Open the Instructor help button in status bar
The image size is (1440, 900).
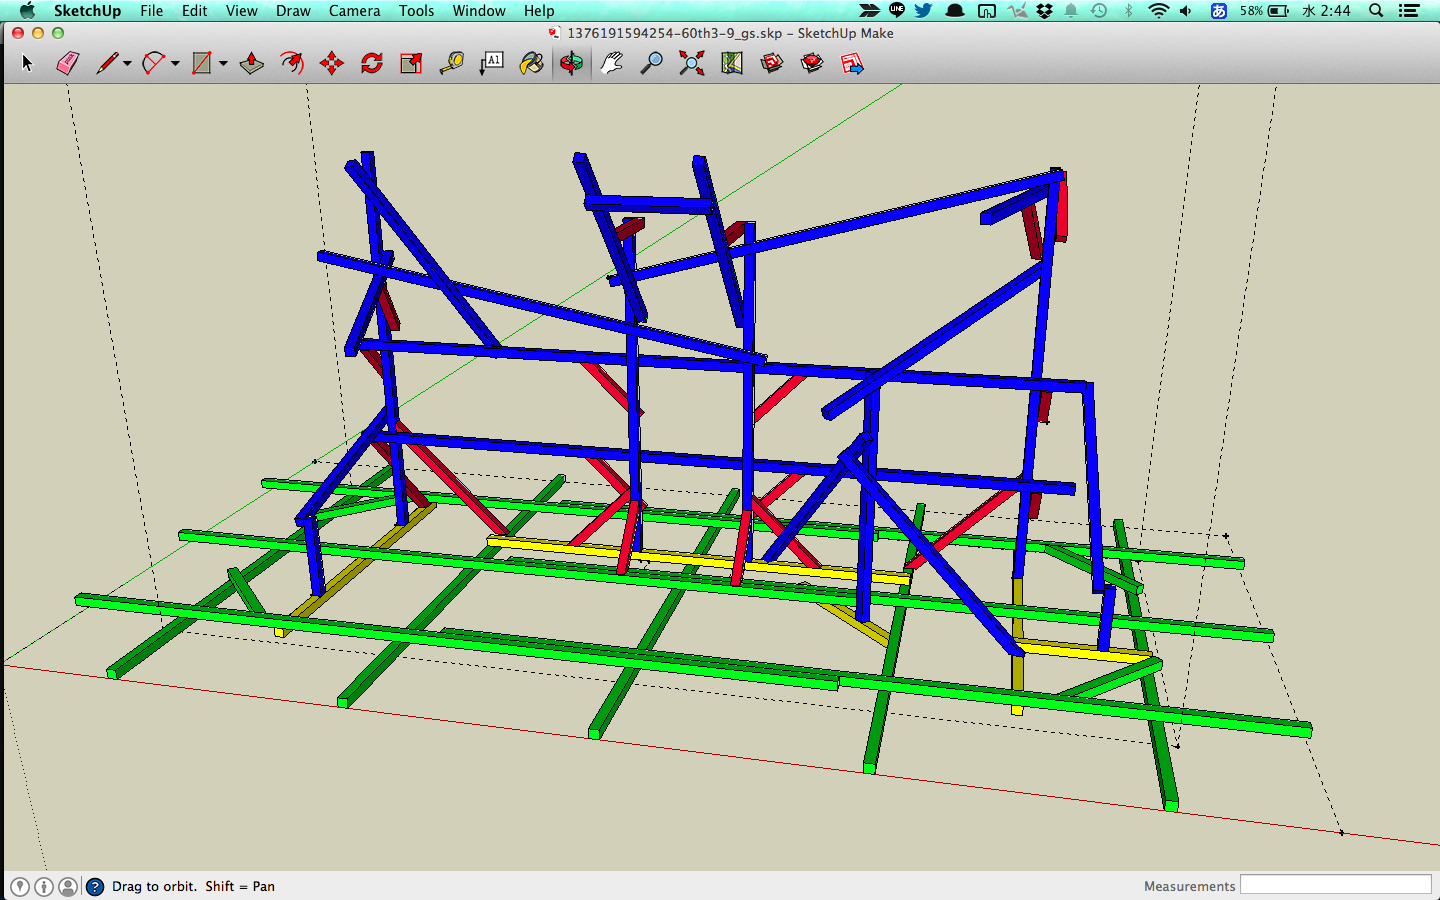(x=95, y=887)
